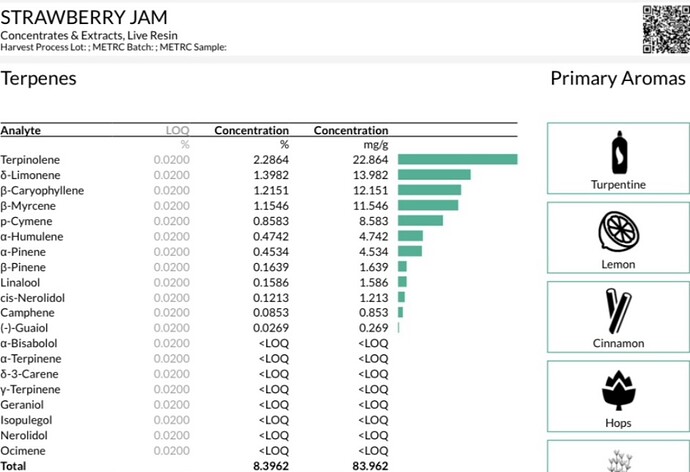Click the α-Bisabolol analyte name

pyautogui.click(x=29, y=344)
